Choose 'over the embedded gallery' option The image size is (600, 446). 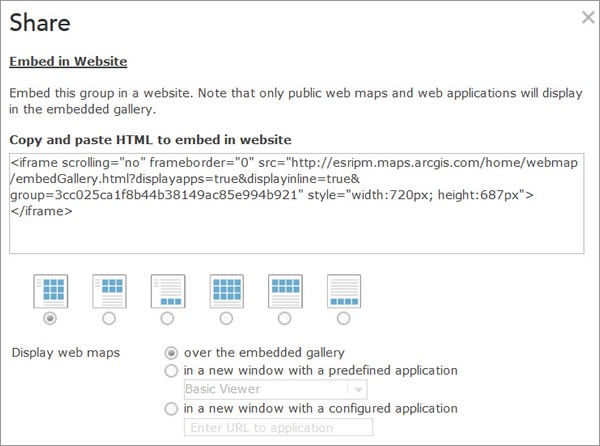pos(172,352)
